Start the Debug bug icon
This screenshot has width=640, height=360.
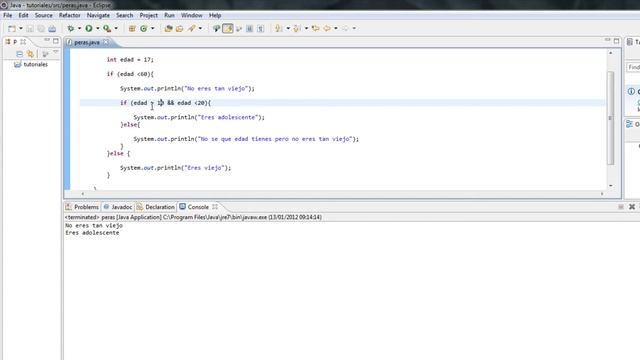pos(71,29)
